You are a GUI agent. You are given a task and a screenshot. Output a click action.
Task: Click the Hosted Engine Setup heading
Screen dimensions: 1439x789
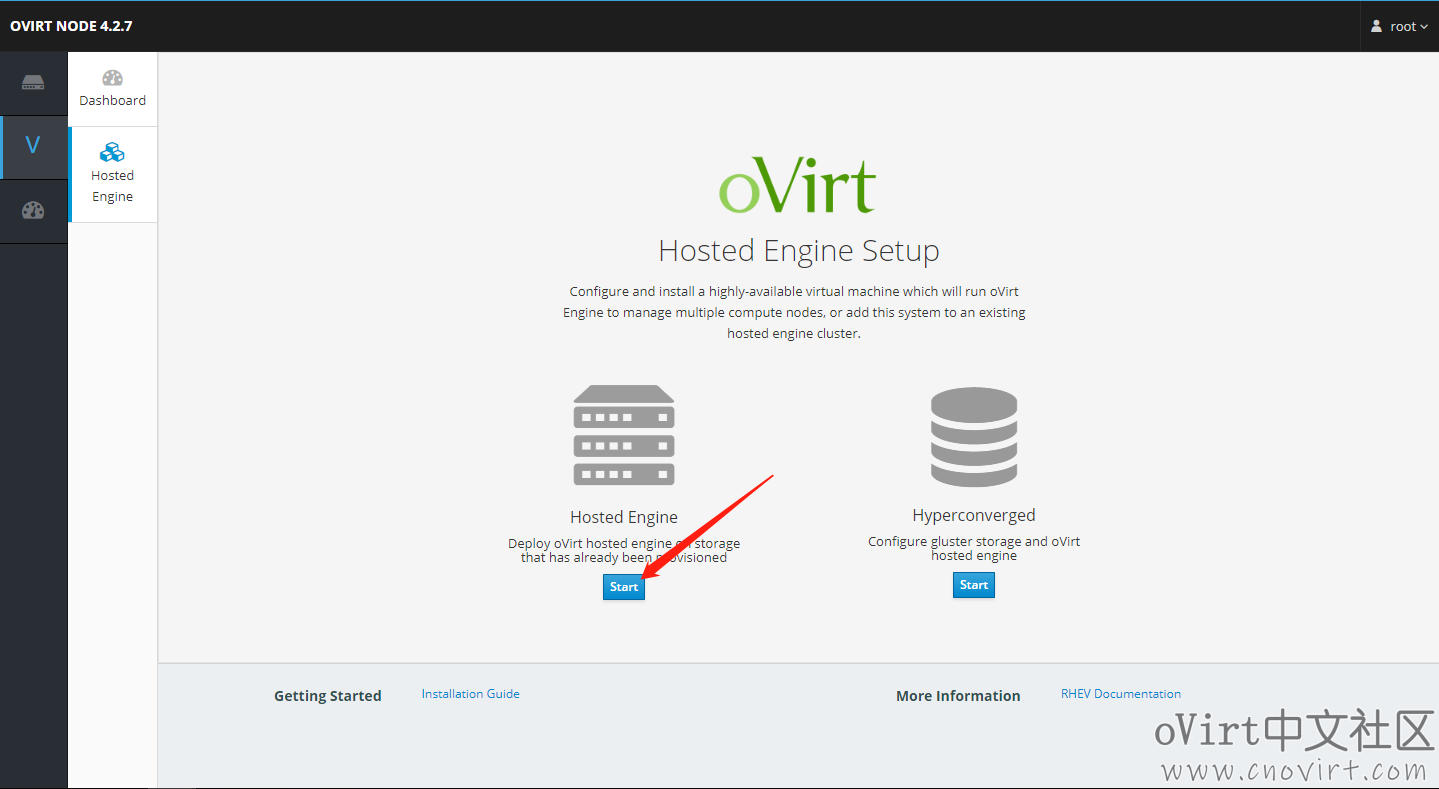coord(799,250)
